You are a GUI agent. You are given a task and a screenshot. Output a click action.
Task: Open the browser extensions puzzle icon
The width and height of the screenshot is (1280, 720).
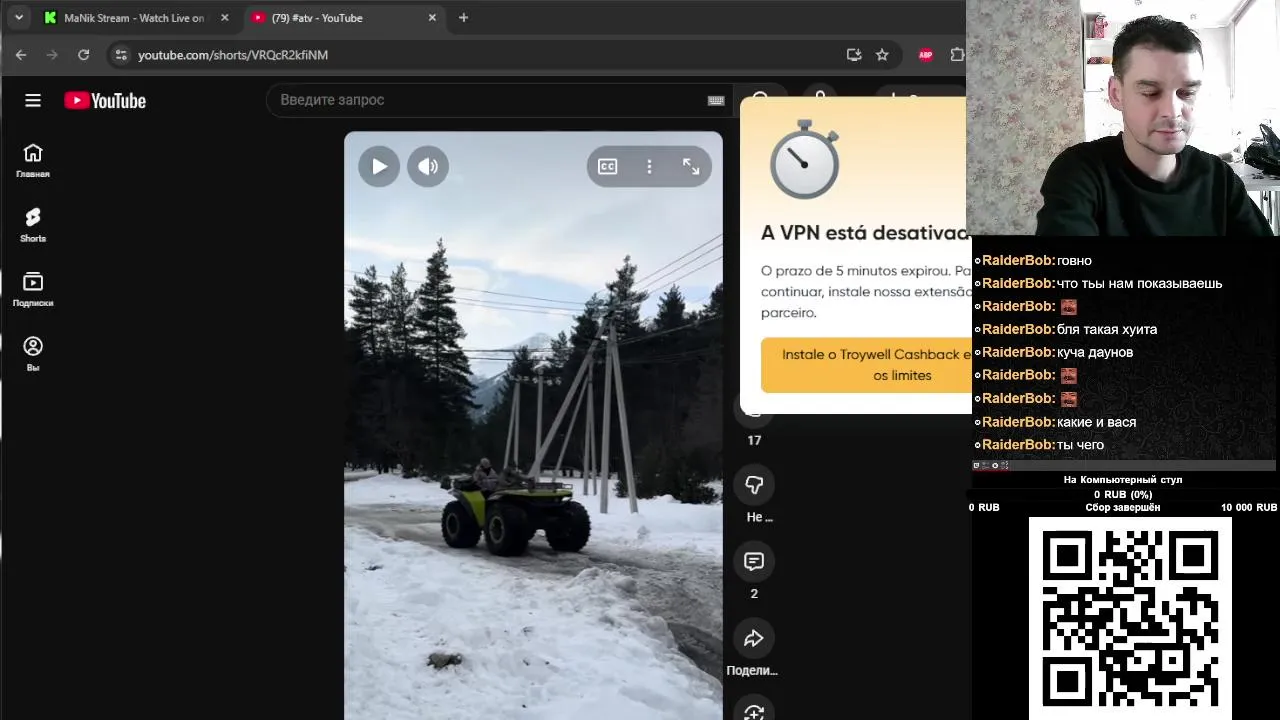[x=957, y=55]
